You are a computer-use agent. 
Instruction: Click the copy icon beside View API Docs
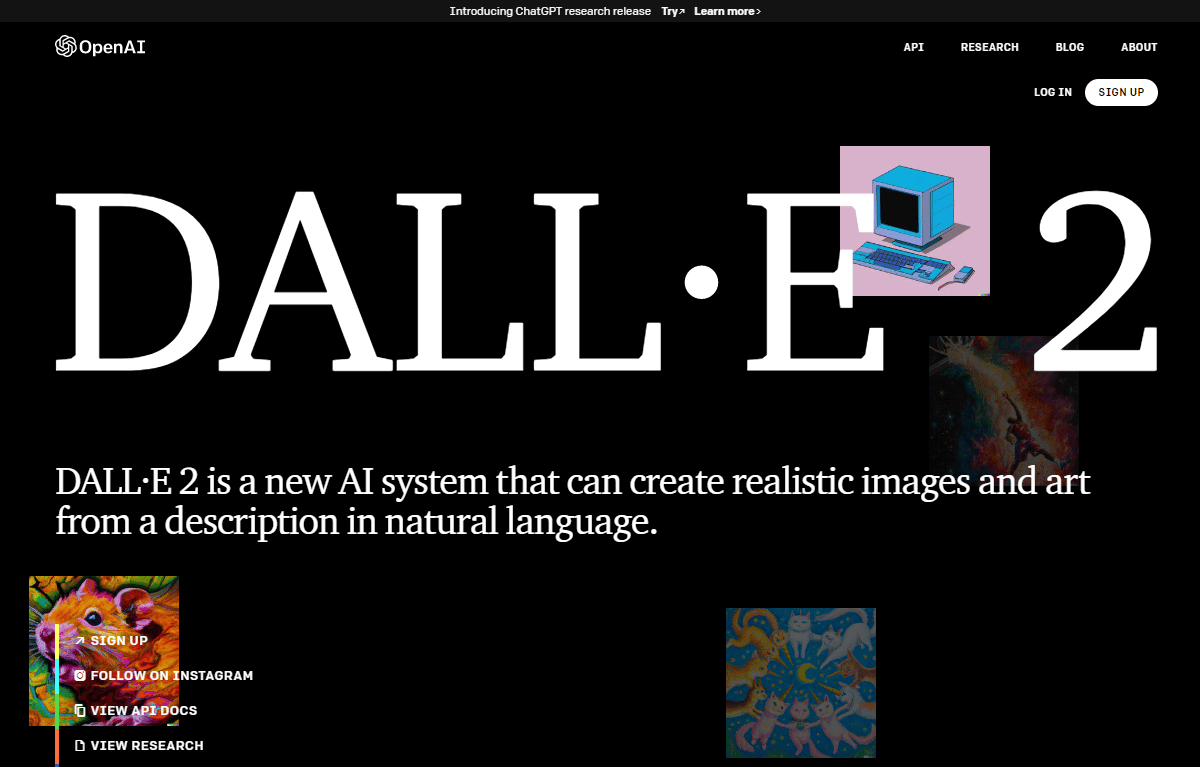[80, 710]
